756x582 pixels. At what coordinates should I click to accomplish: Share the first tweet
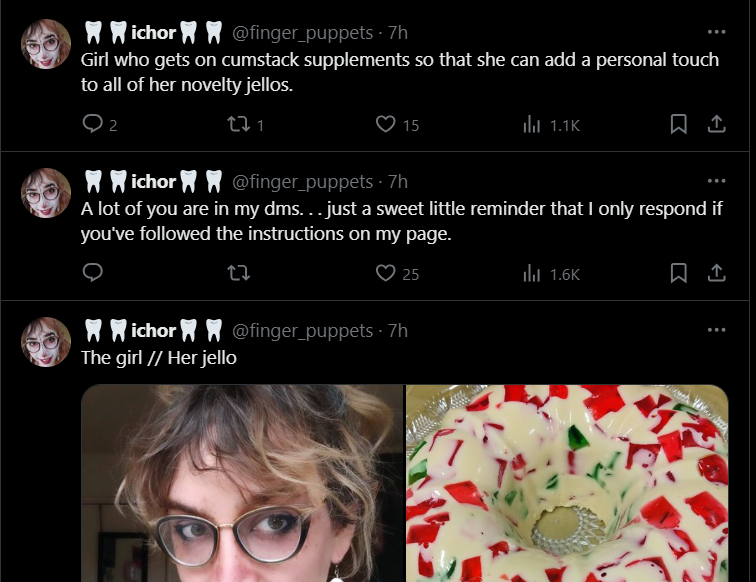(716, 124)
